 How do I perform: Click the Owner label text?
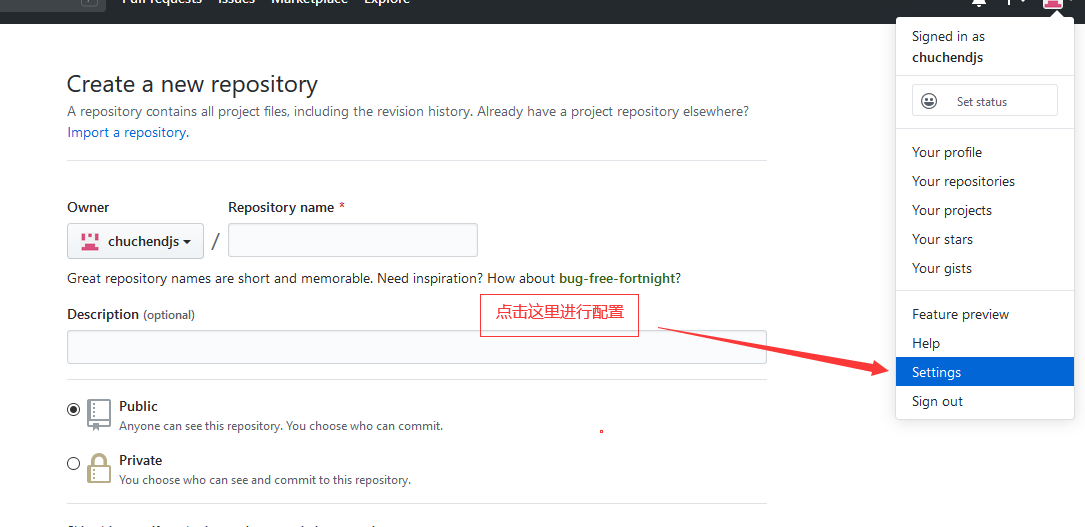click(88, 207)
